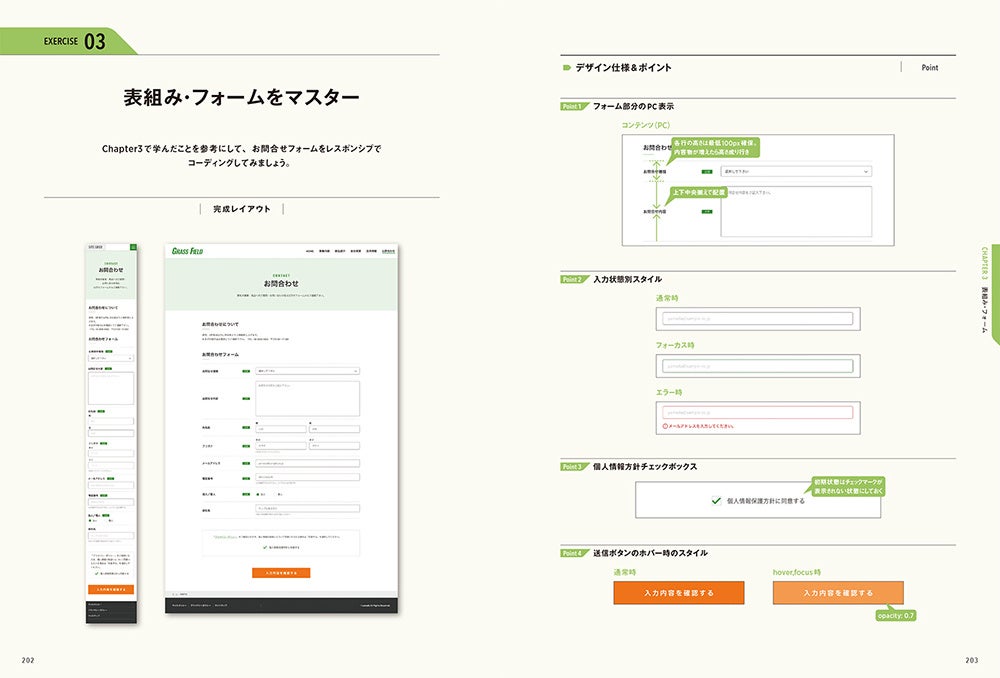This screenshot has height=678, width=1000.
Task: Click the red-bordered input field under エラー時
Action: [x=758, y=413]
